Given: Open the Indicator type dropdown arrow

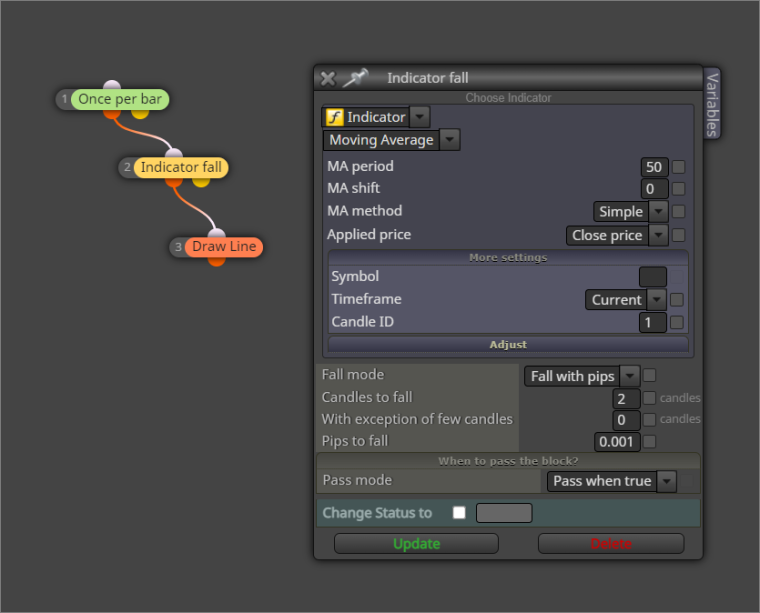Looking at the screenshot, I should (x=420, y=117).
